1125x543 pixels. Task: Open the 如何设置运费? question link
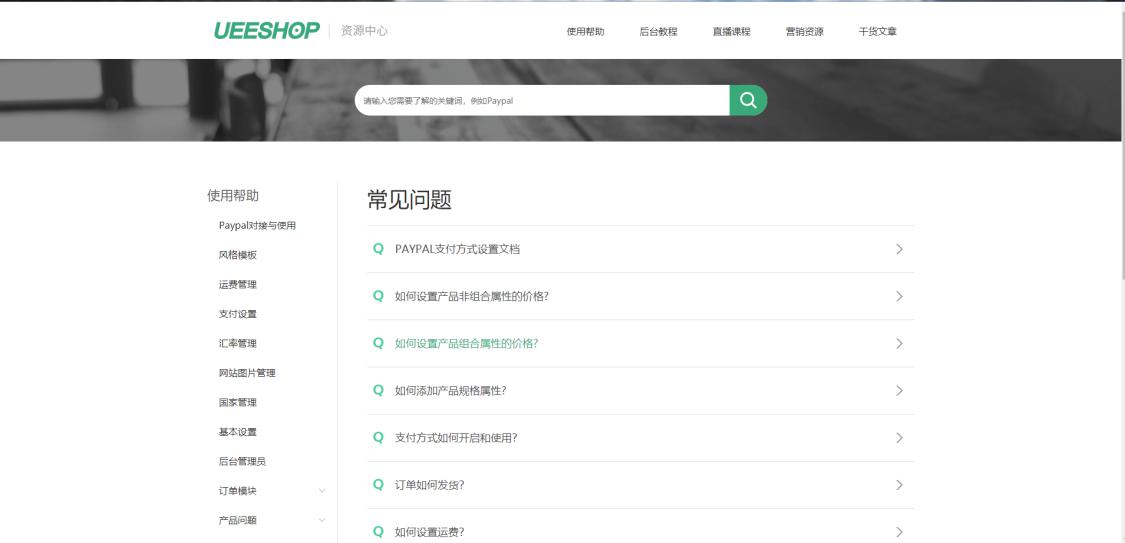pos(429,532)
